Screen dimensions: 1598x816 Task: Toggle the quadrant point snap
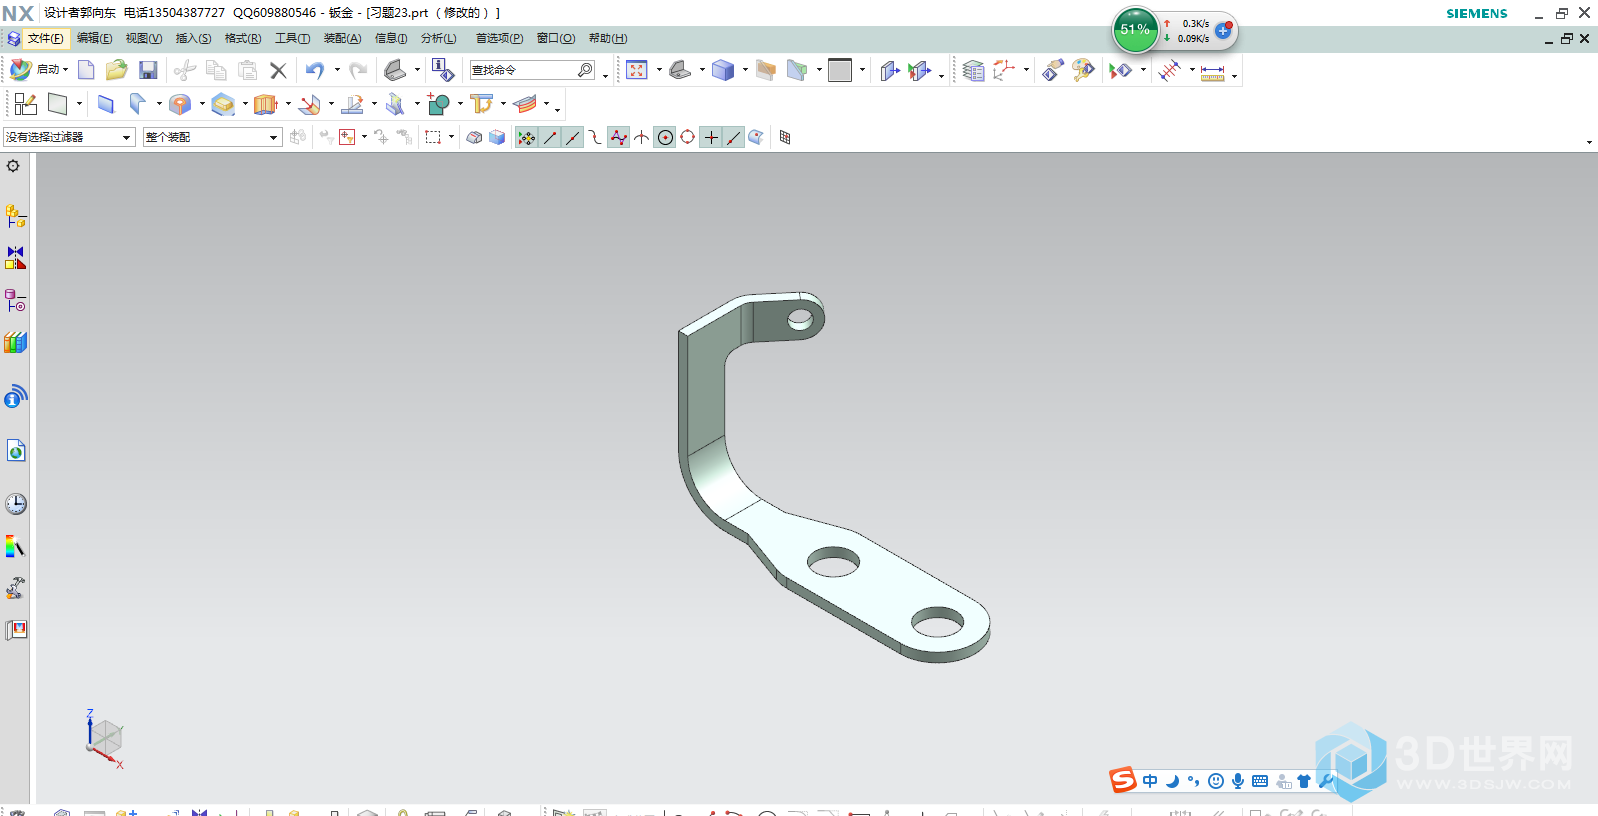(x=688, y=138)
